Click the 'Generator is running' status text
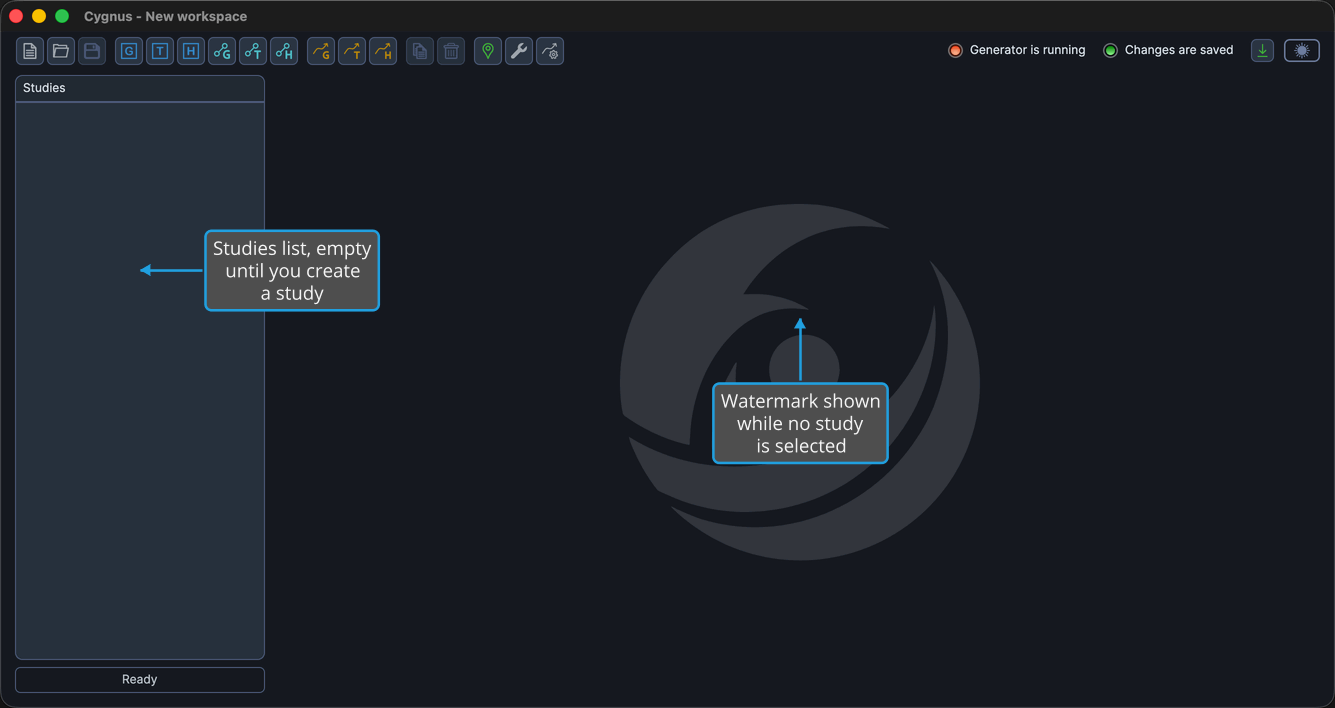The width and height of the screenshot is (1335, 708). 1027,50
